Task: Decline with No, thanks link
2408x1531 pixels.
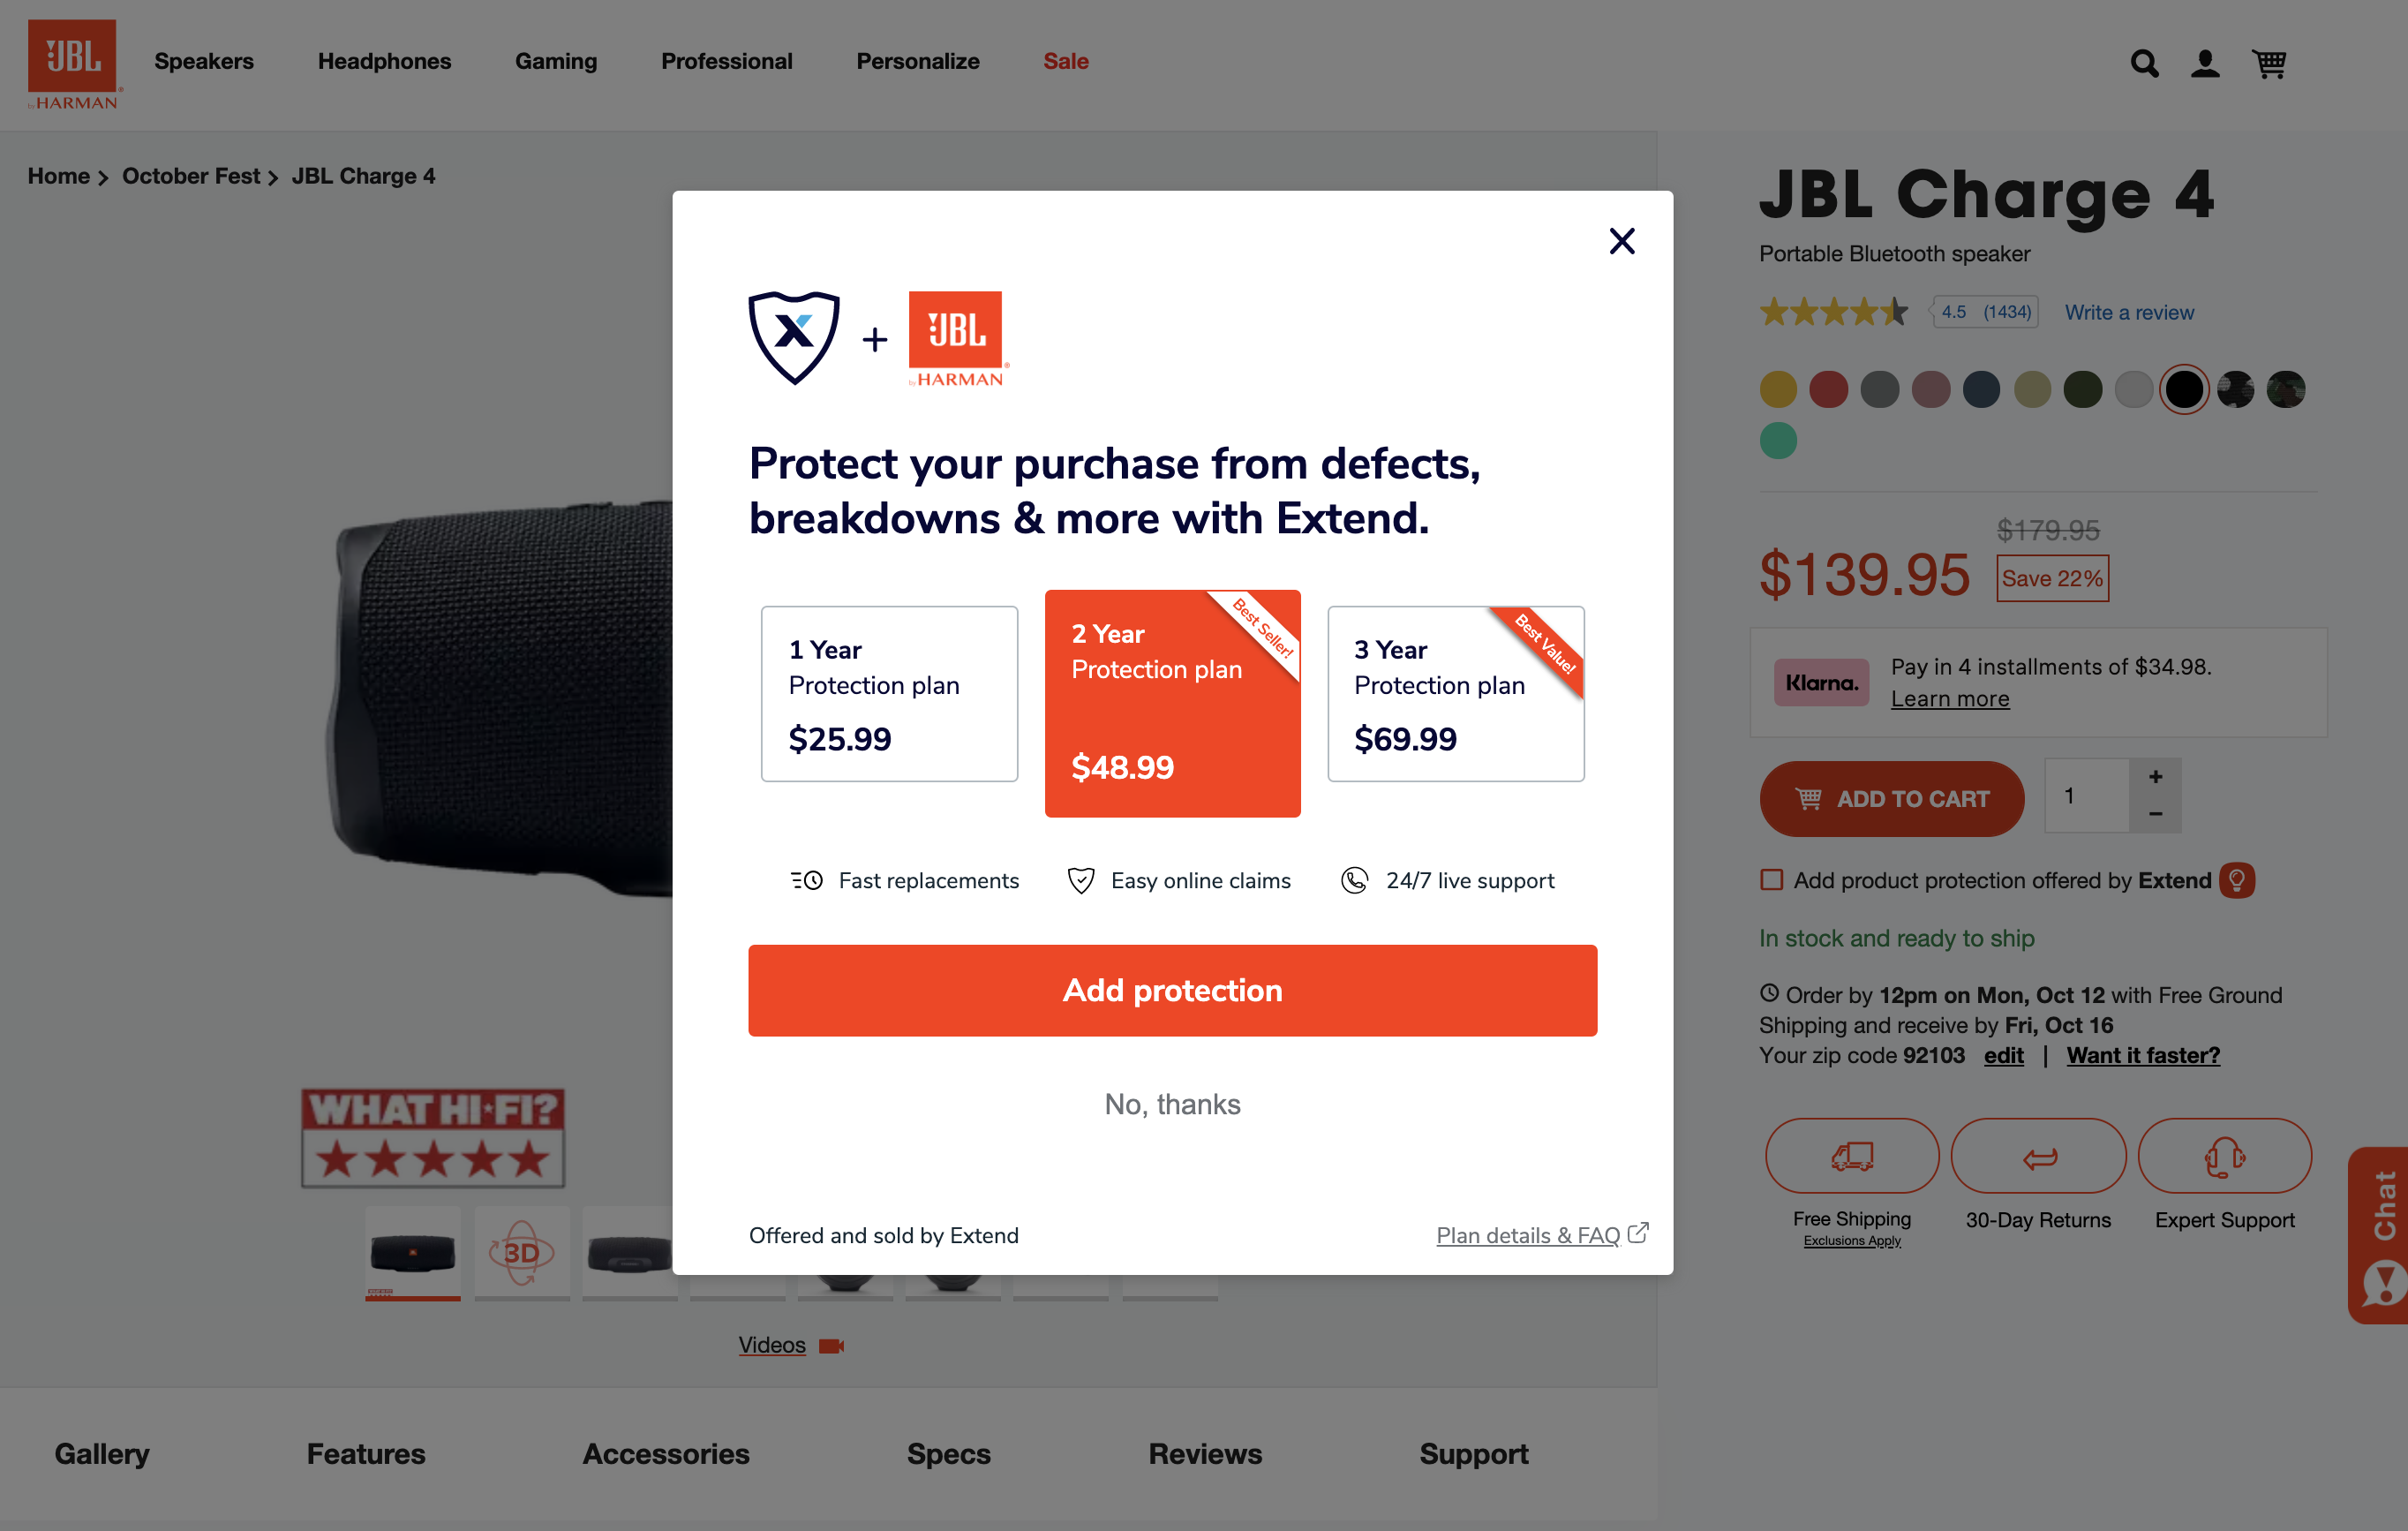Action: click(1172, 1104)
